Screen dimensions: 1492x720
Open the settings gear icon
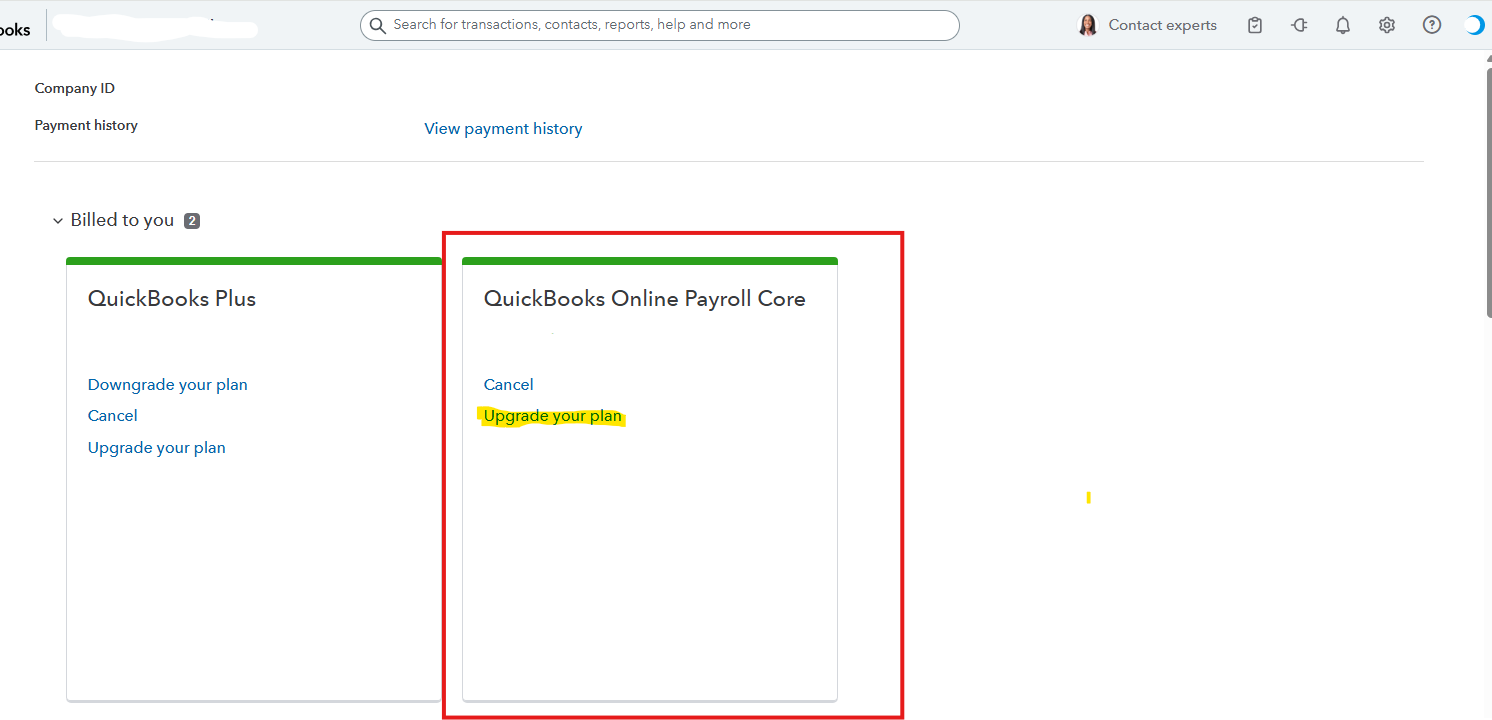(1387, 25)
